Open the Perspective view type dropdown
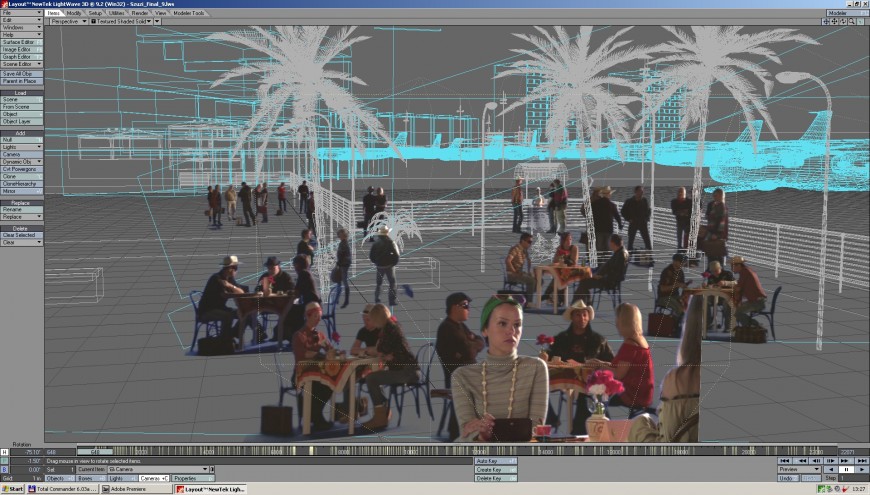 tap(66, 21)
